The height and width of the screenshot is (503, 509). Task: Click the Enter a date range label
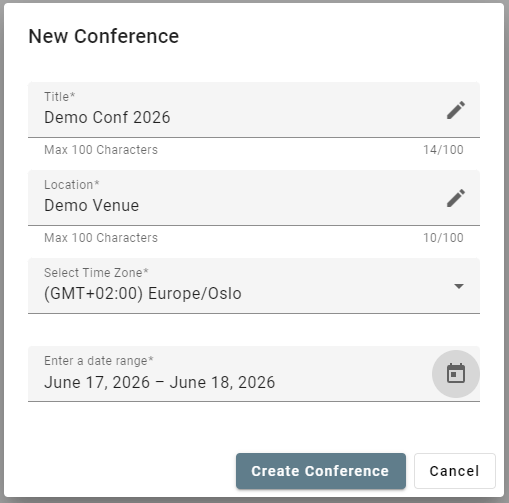(x=99, y=361)
